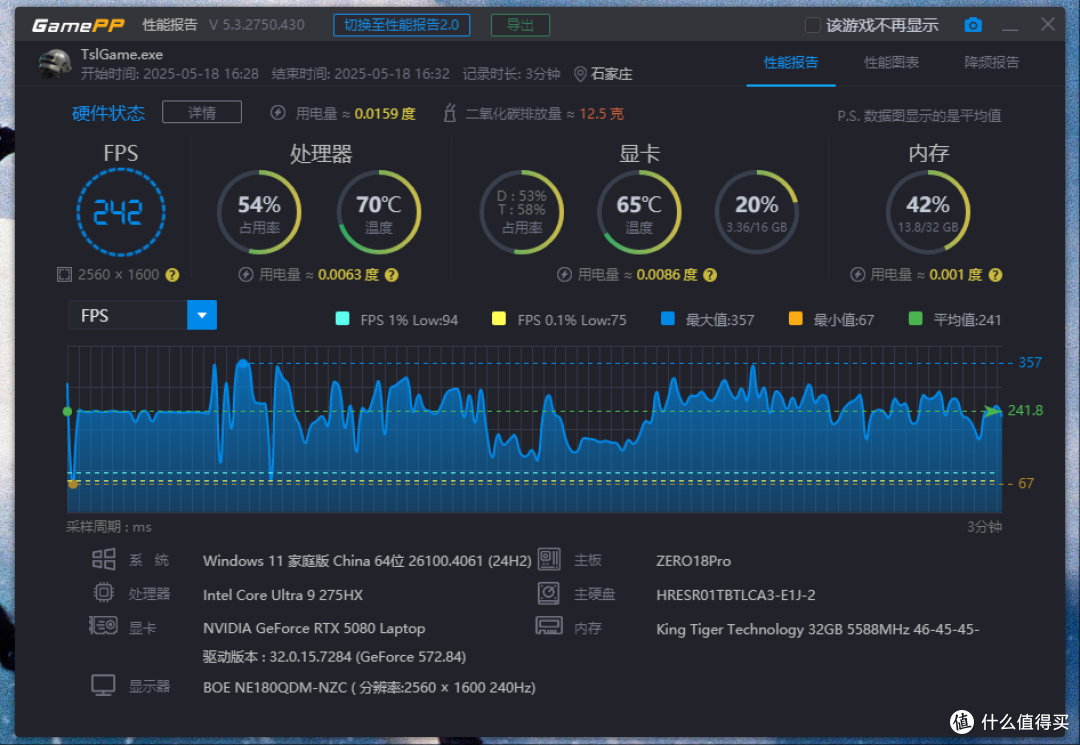
Task: Click the Intel Core Ultra 9 275HX text
Action: pos(282,595)
